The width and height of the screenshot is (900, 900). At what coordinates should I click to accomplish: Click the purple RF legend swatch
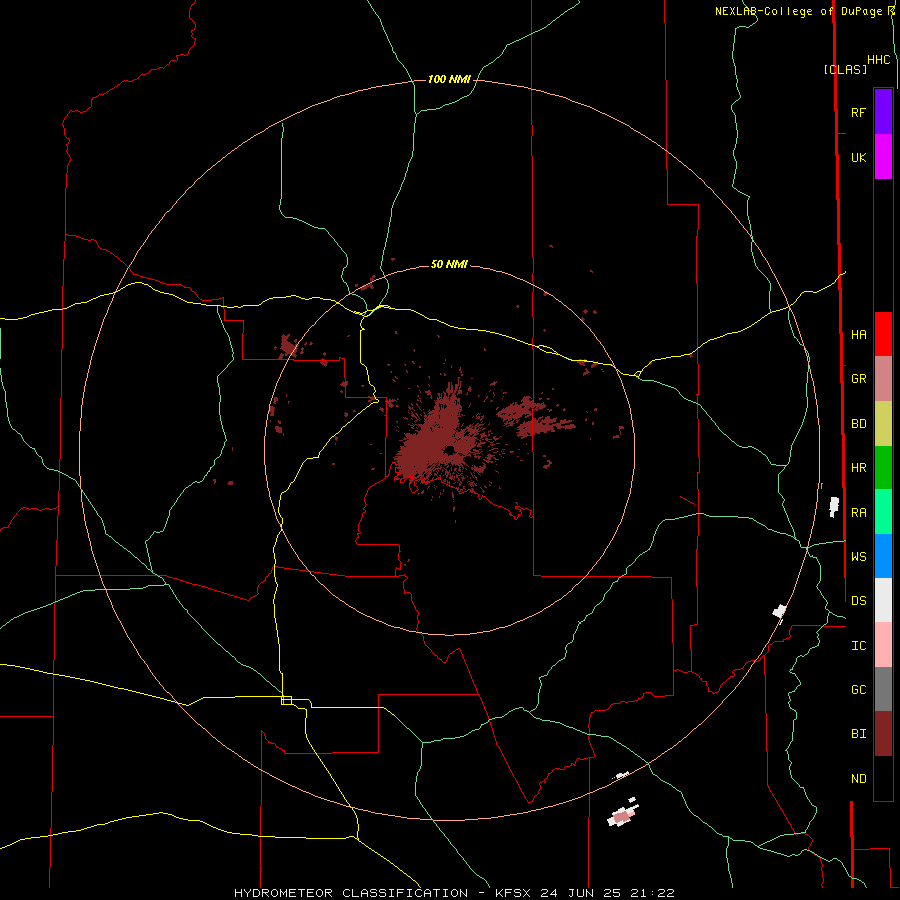click(x=883, y=112)
